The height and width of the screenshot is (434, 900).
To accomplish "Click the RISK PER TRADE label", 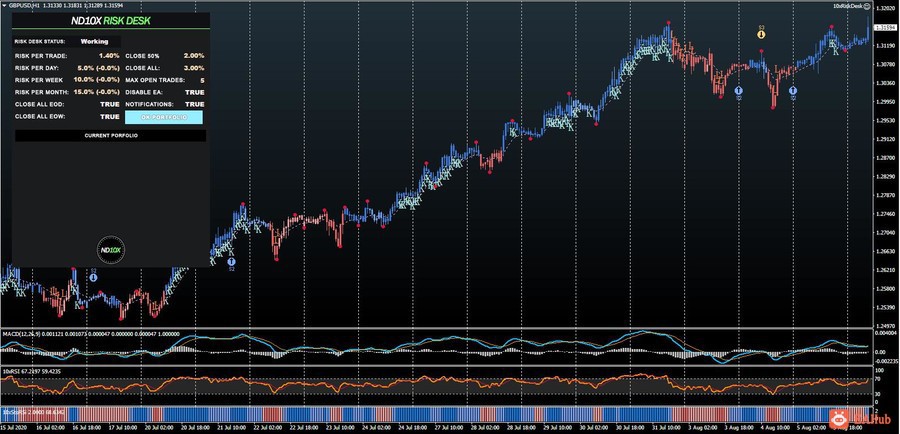I will point(41,56).
